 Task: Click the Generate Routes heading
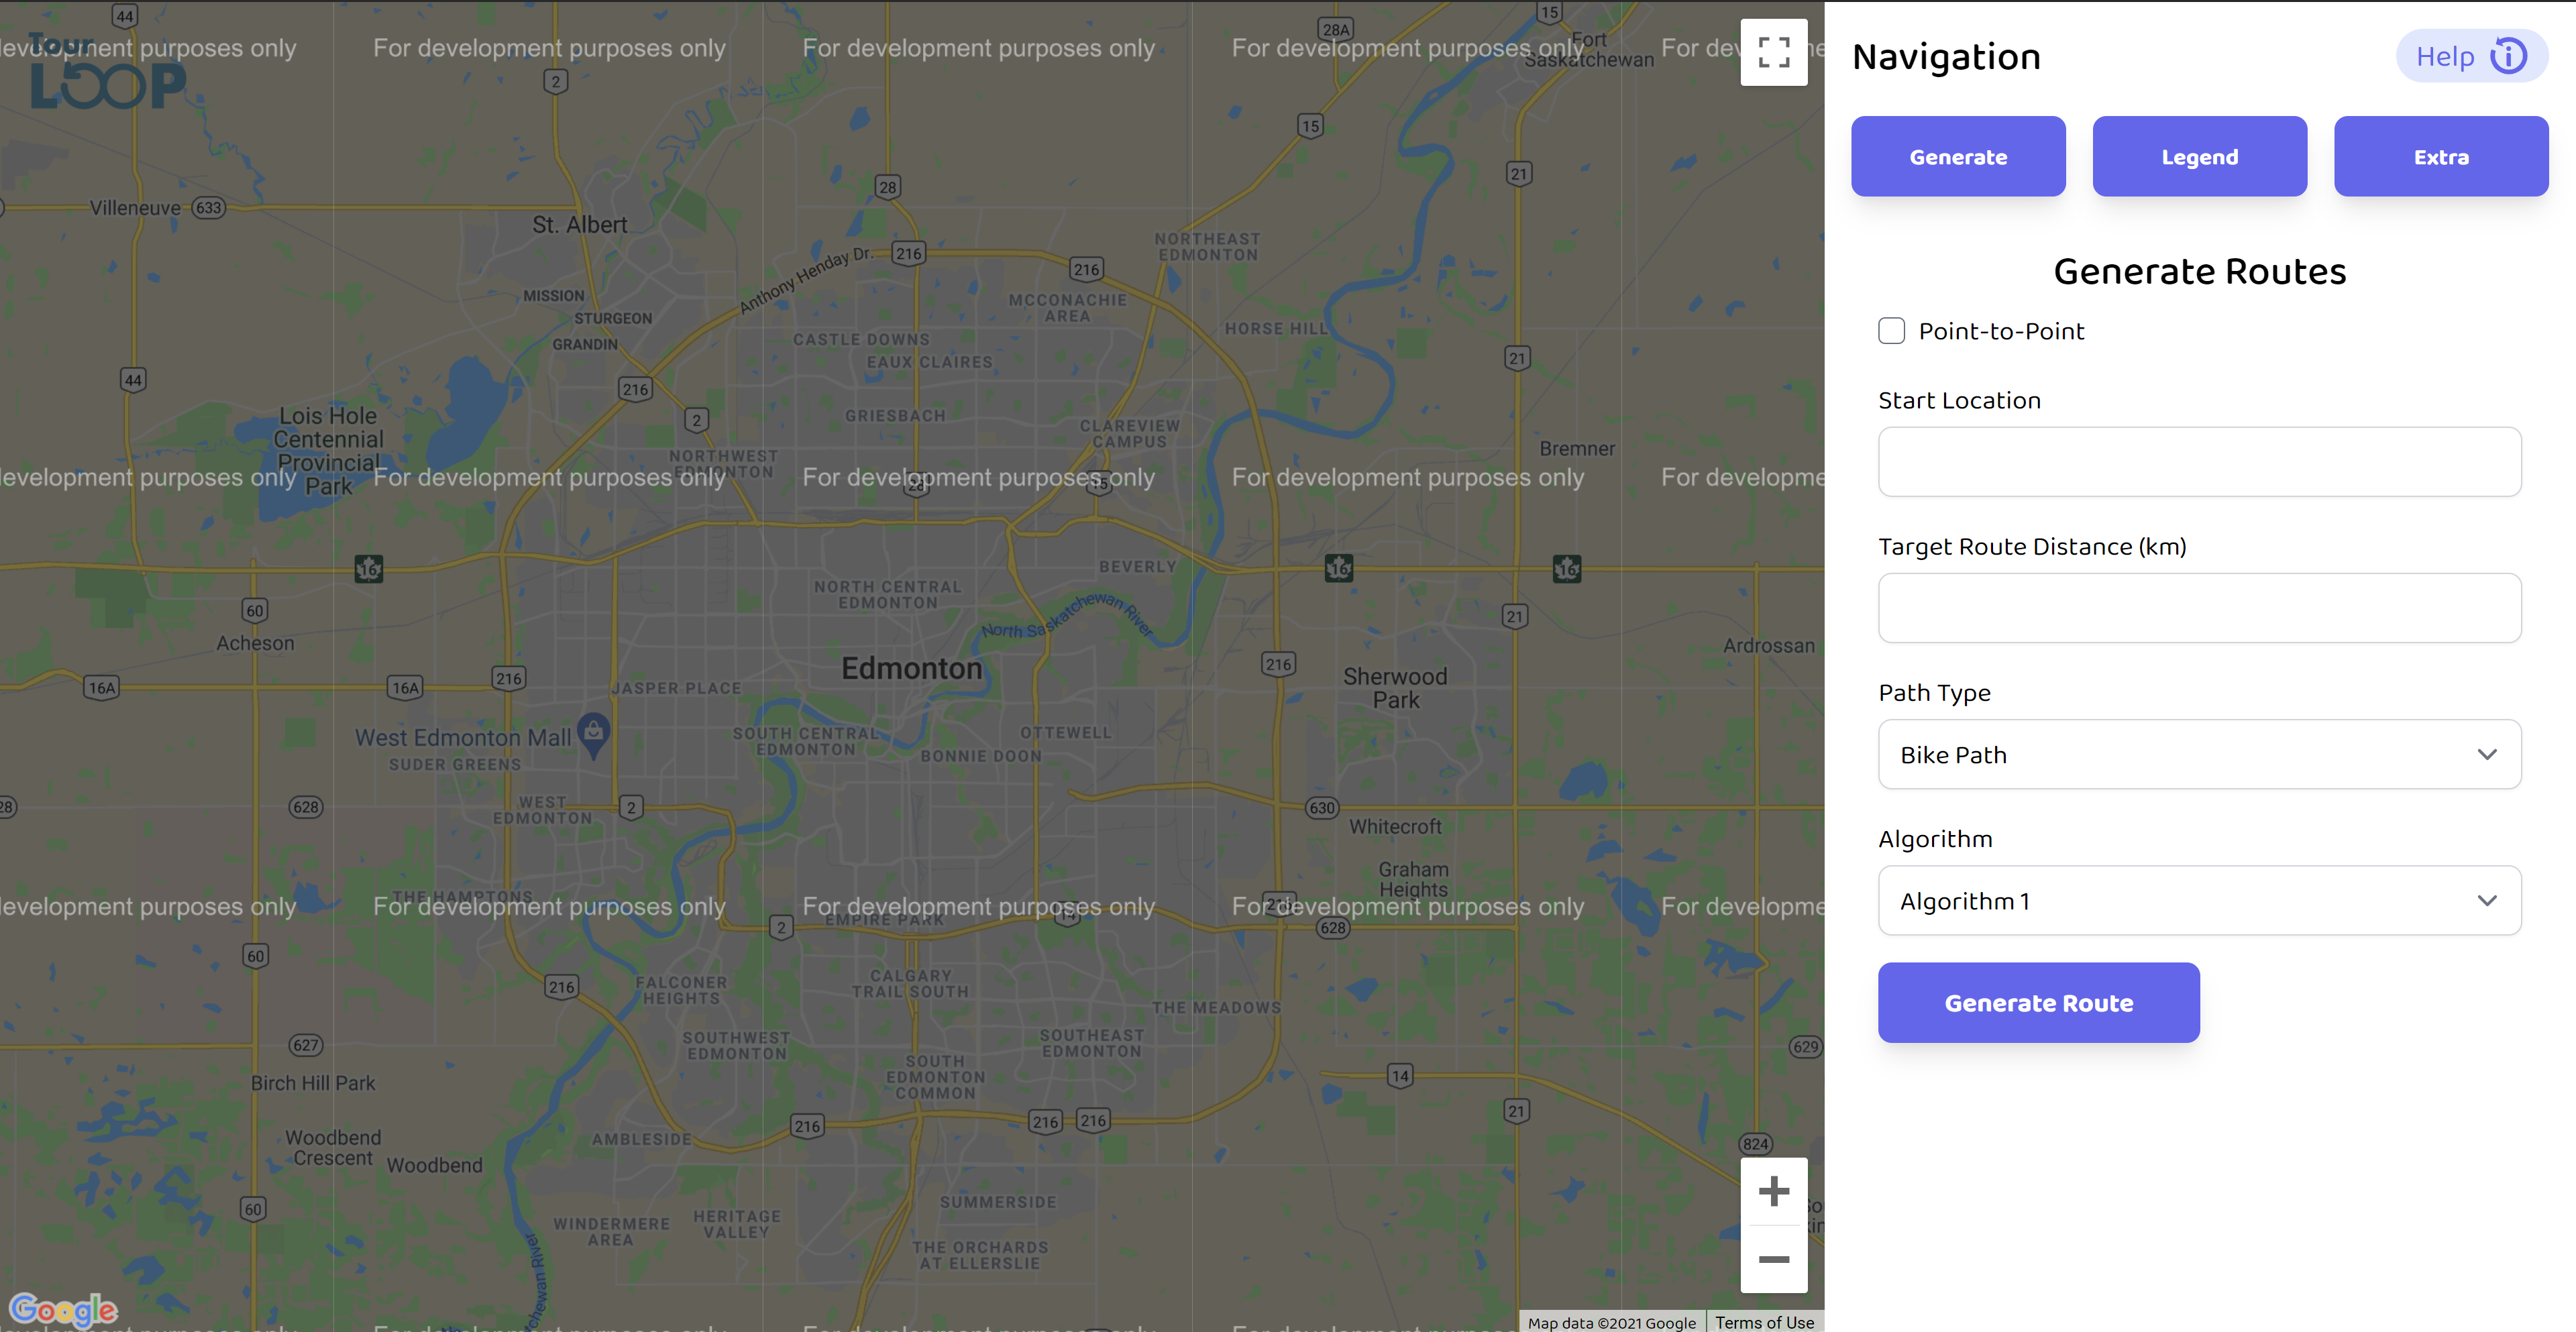2199,271
